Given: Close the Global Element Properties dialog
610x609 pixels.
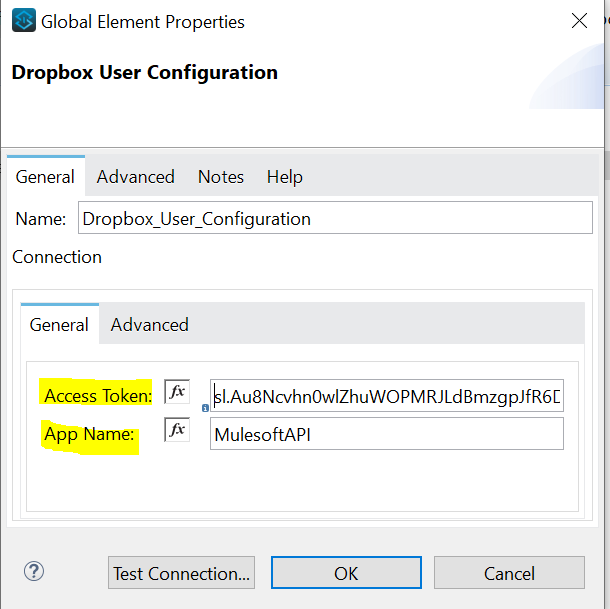Looking at the screenshot, I should click(579, 21).
